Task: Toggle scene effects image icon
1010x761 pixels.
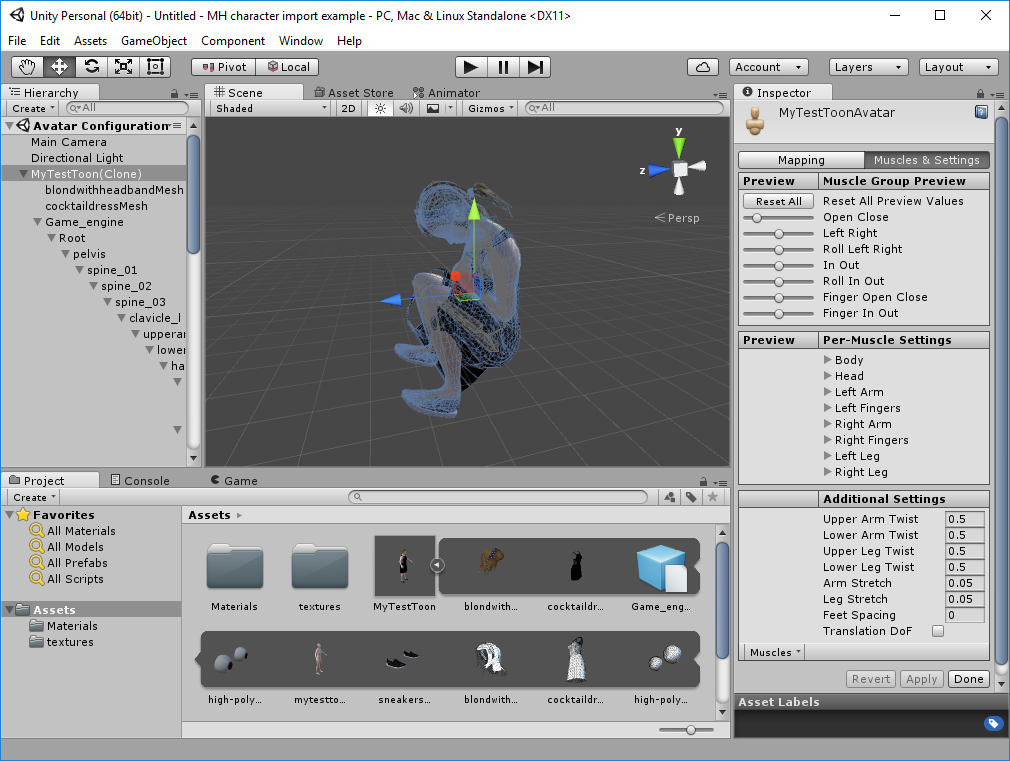Action: 433,108
